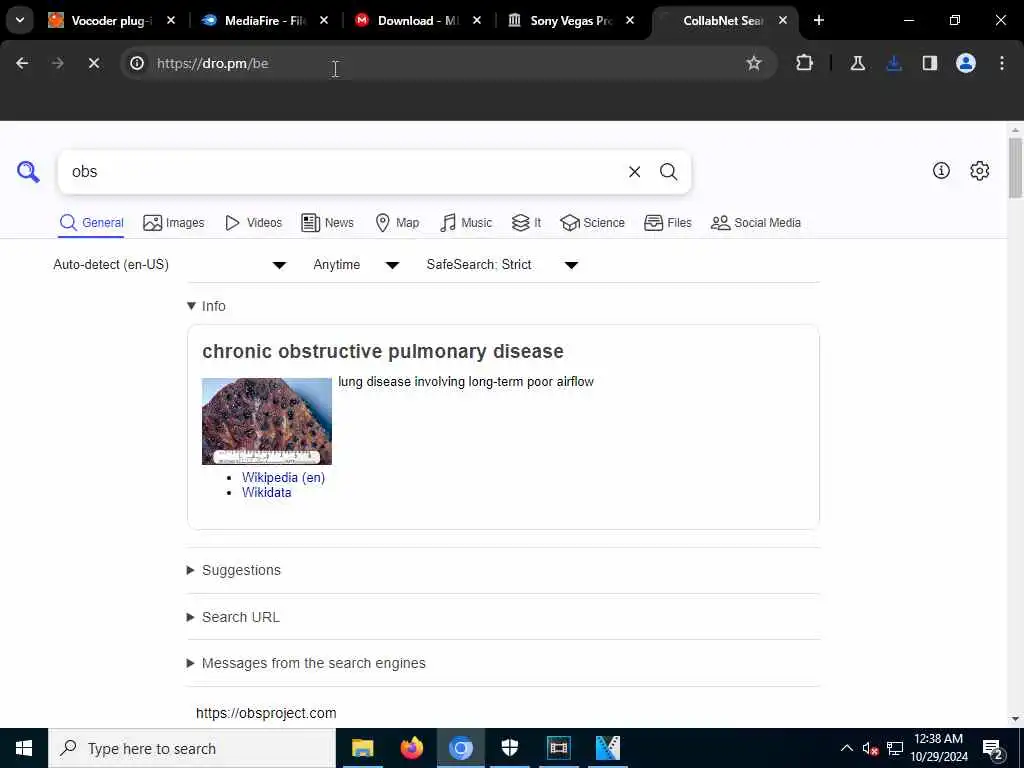Open the obsproject.com result URL
1024x768 pixels.
266,713
